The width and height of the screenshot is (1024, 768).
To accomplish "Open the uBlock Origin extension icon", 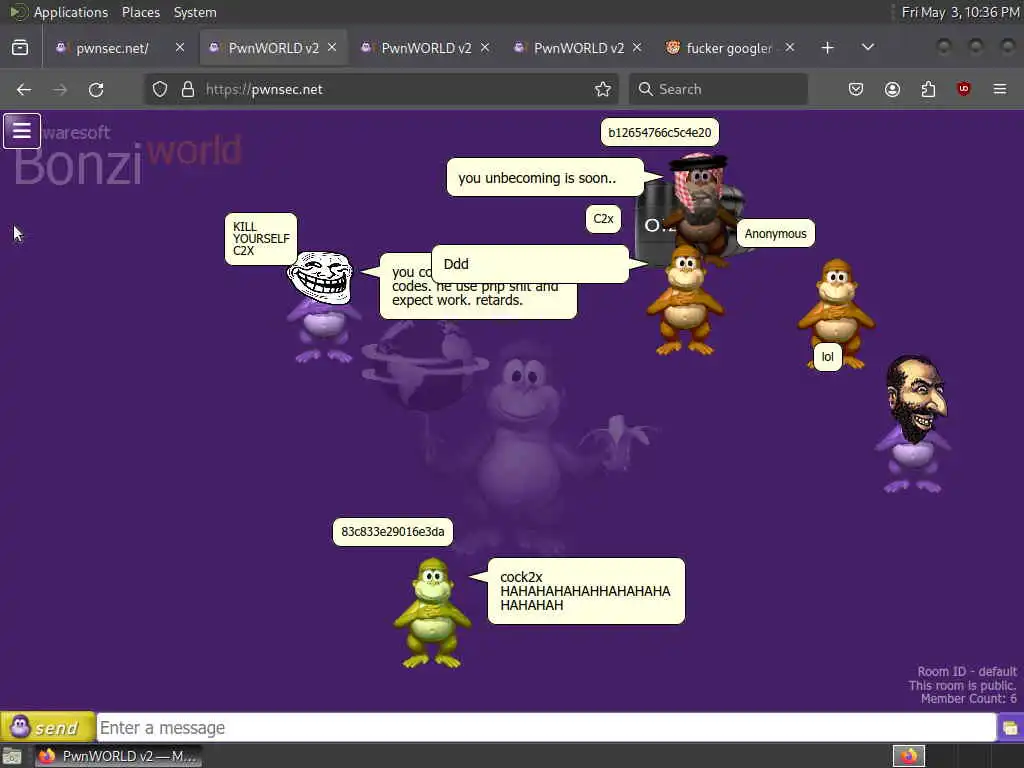I will pos(963,89).
